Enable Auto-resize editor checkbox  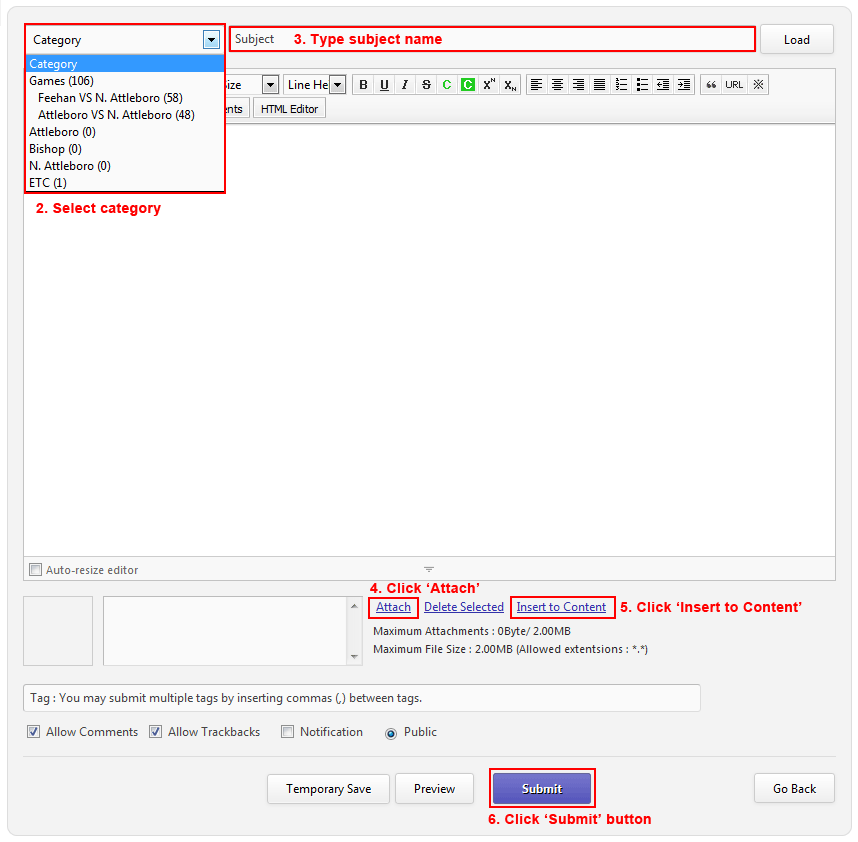(x=36, y=570)
